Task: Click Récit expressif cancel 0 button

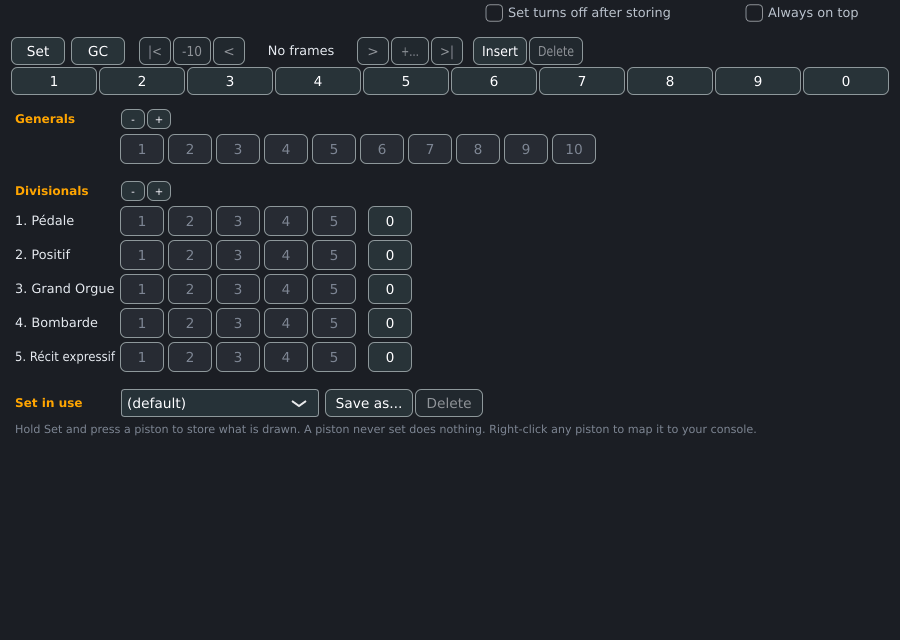Action: click(390, 357)
